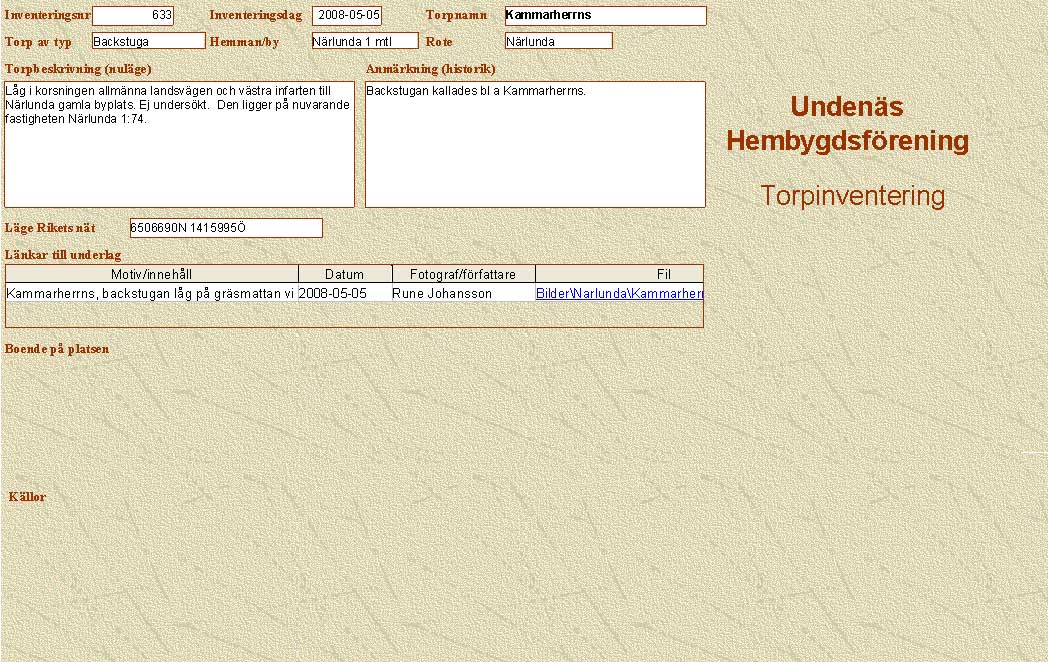1048x662 pixels.
Task: Click inside the Anmärkning historik text box
Action: coord(535,144)
